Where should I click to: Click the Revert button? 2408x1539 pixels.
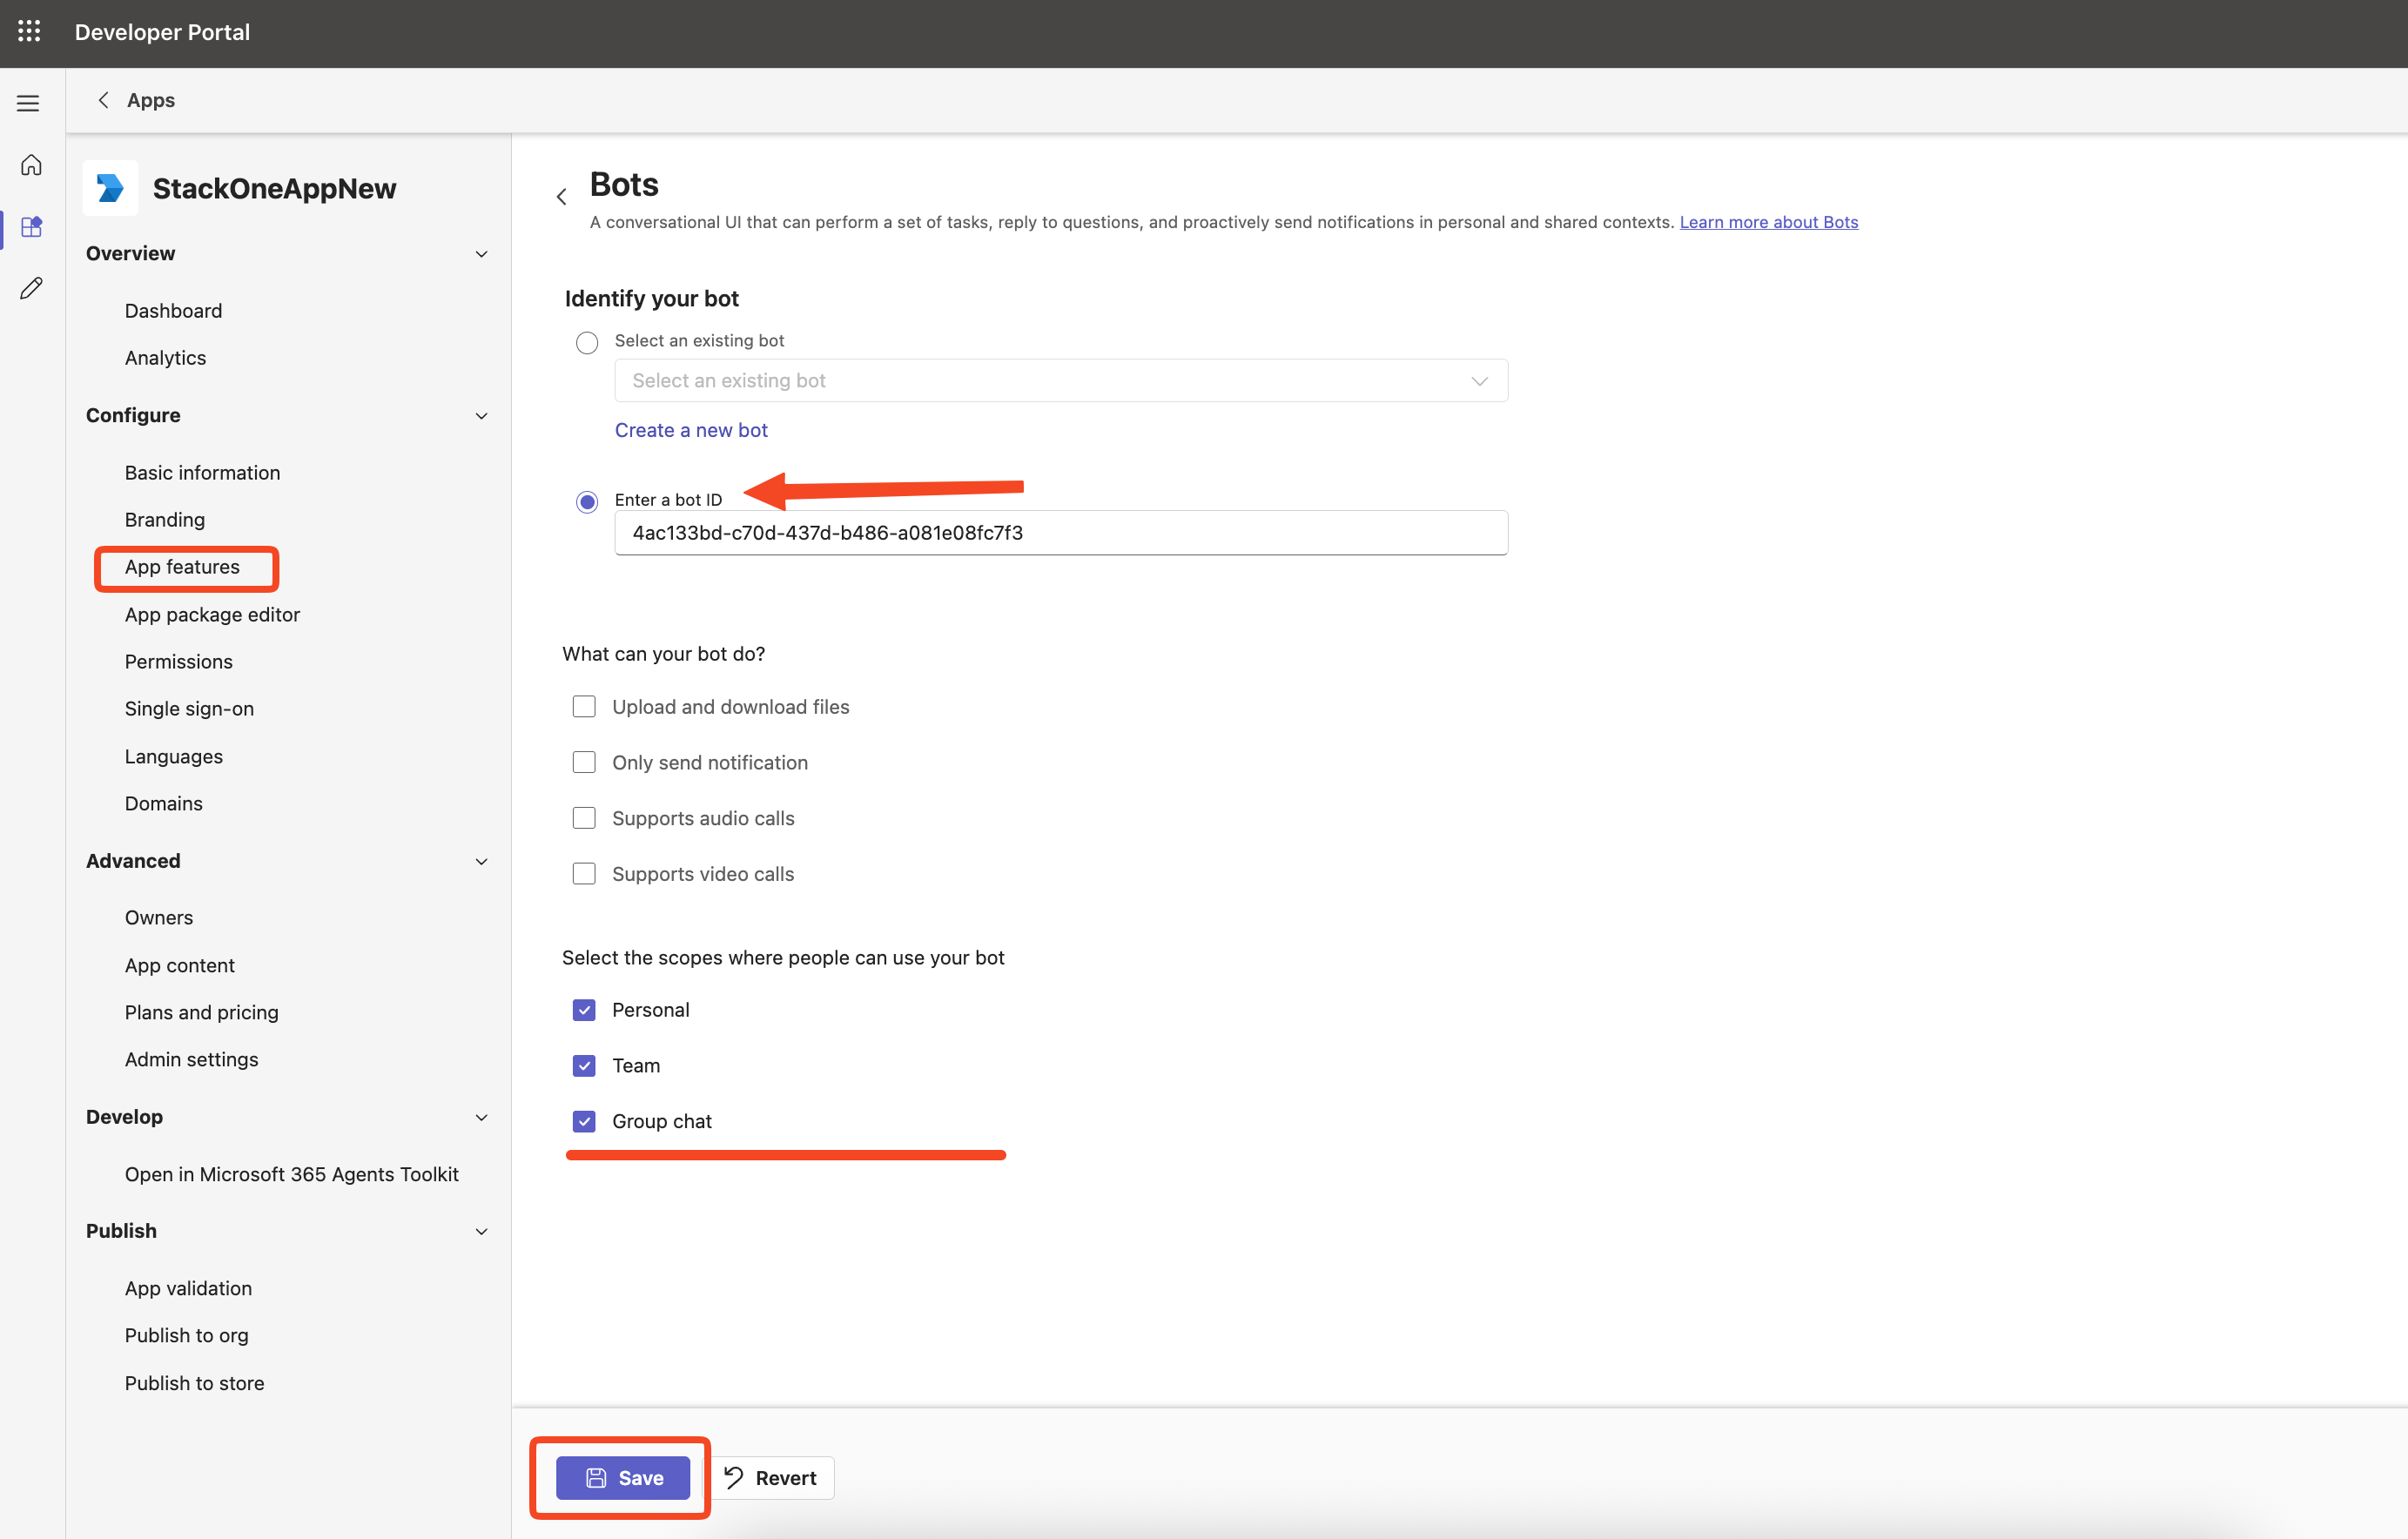(x=771, y=1478)
